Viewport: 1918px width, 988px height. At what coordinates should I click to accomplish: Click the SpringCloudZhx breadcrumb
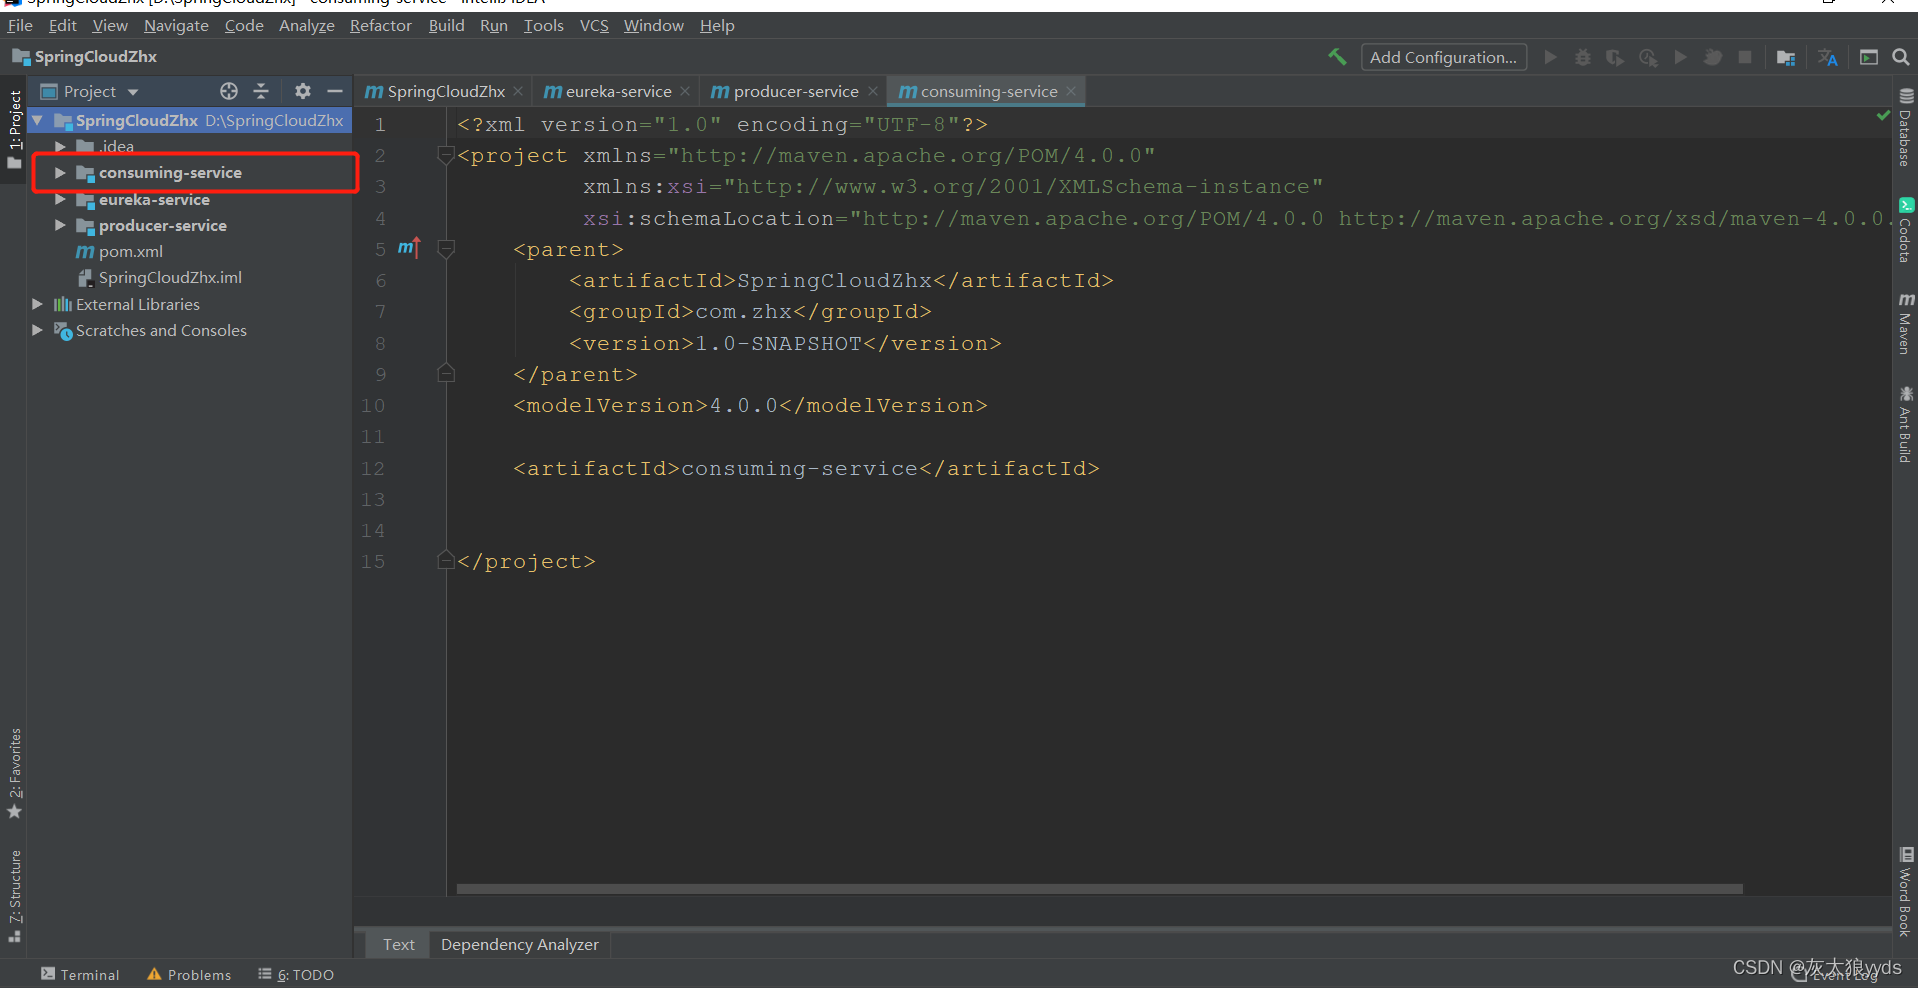pos(85,56)
